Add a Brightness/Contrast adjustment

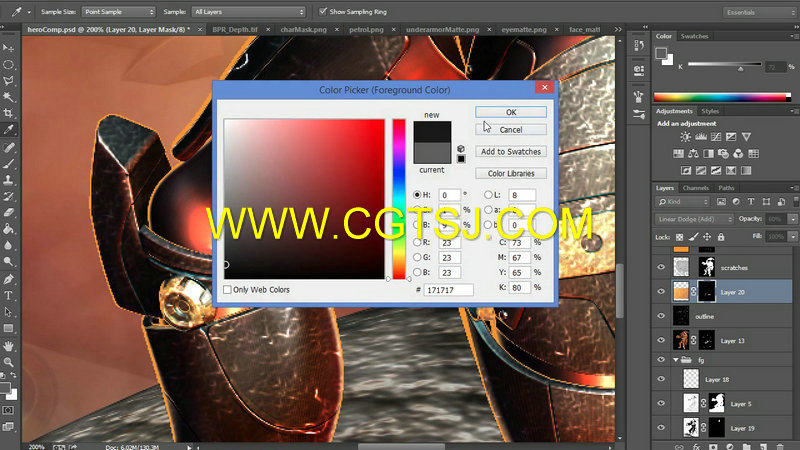click(x=685, y=137)
